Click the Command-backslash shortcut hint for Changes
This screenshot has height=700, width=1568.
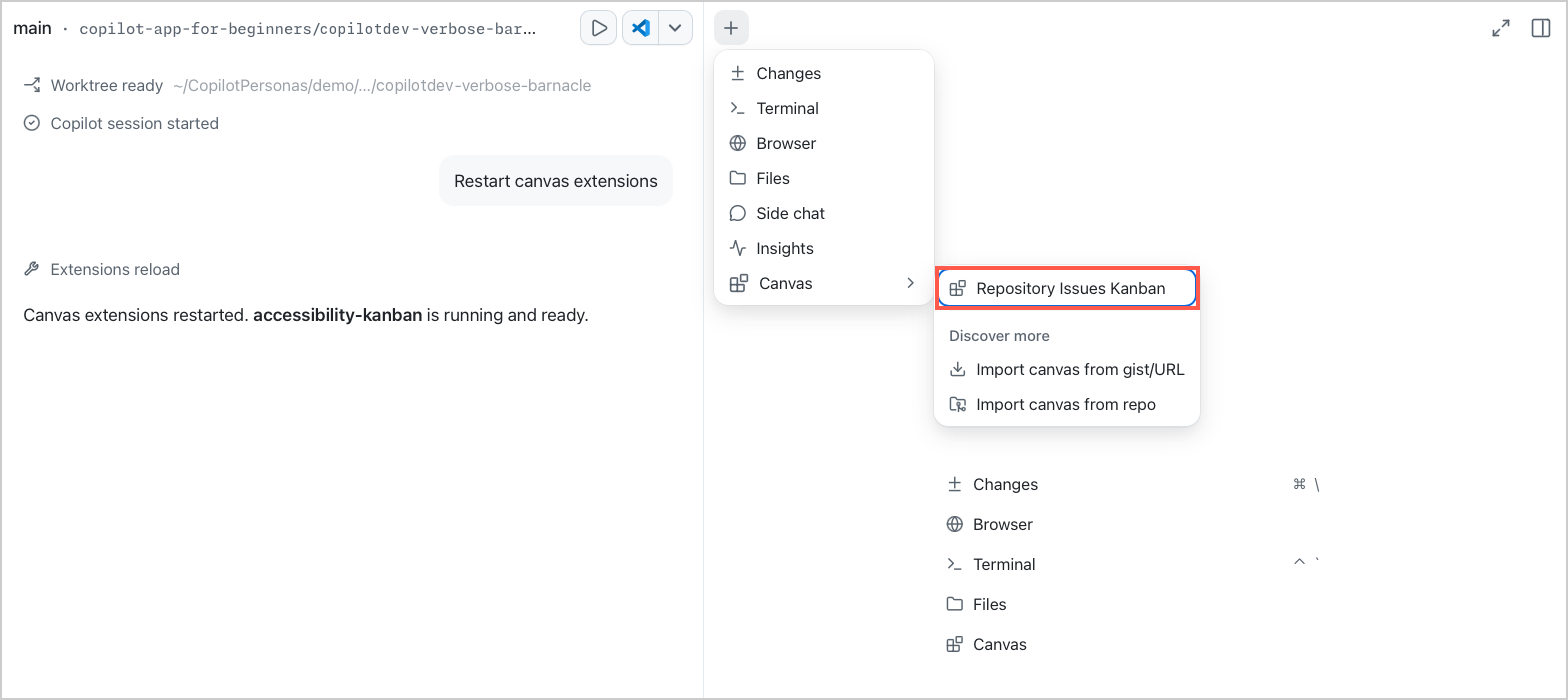point(1306,484)
